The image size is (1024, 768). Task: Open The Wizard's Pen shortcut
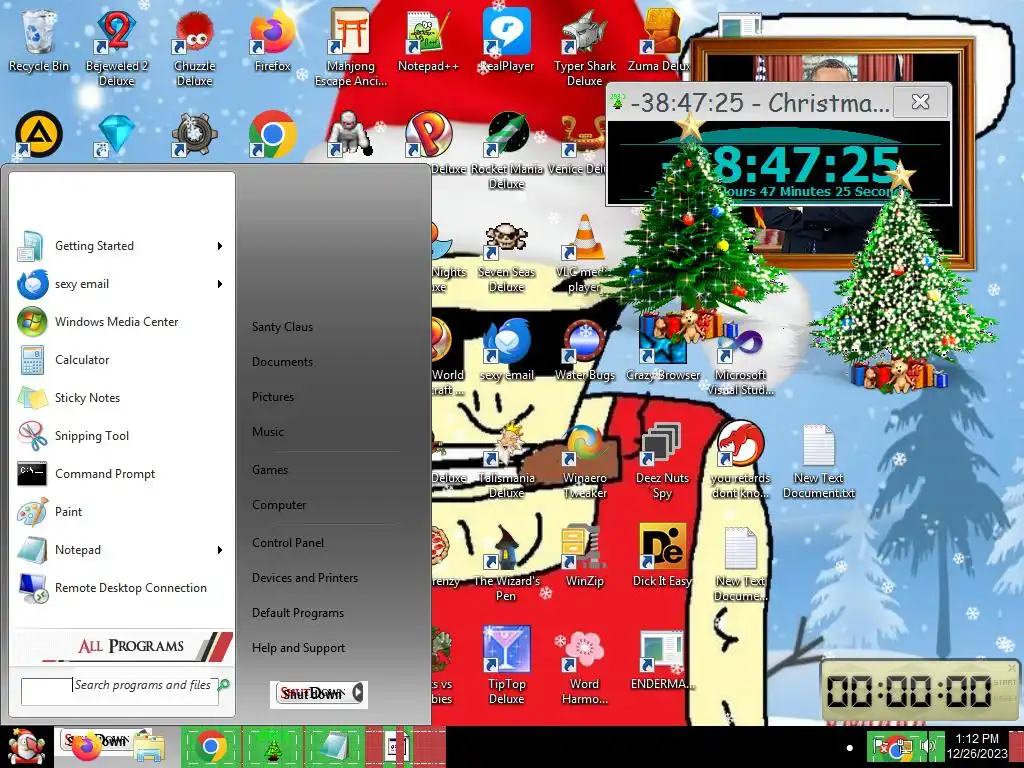pyautogui.click(x=507, y=564)
